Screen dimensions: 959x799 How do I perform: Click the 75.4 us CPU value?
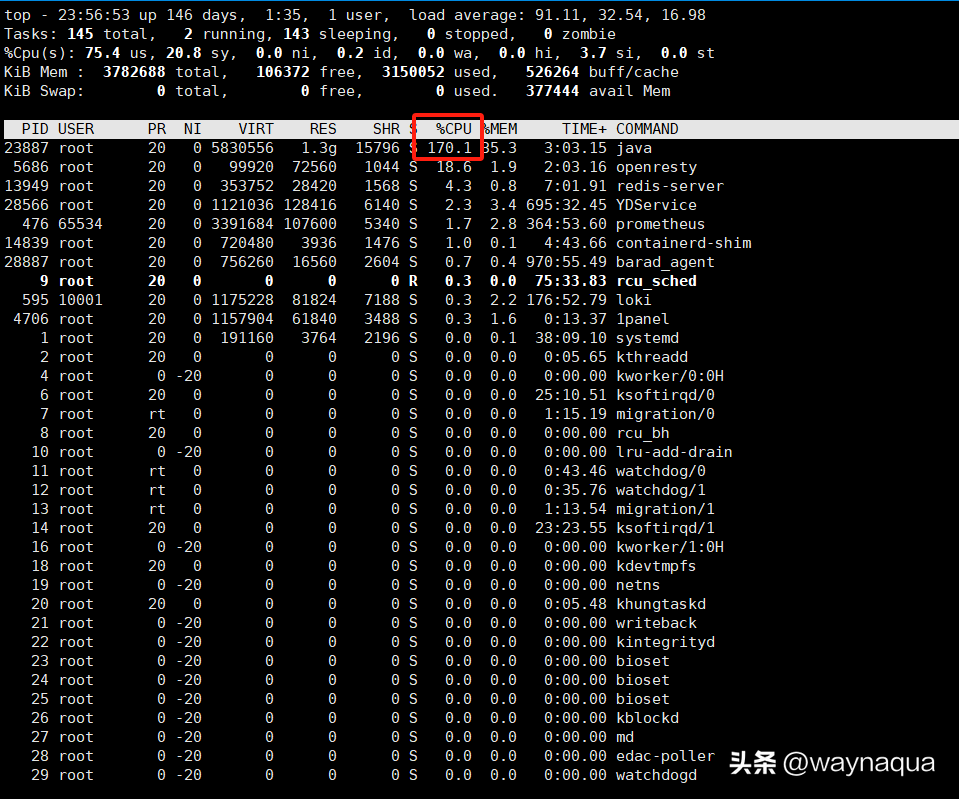[x=102, y=53]
